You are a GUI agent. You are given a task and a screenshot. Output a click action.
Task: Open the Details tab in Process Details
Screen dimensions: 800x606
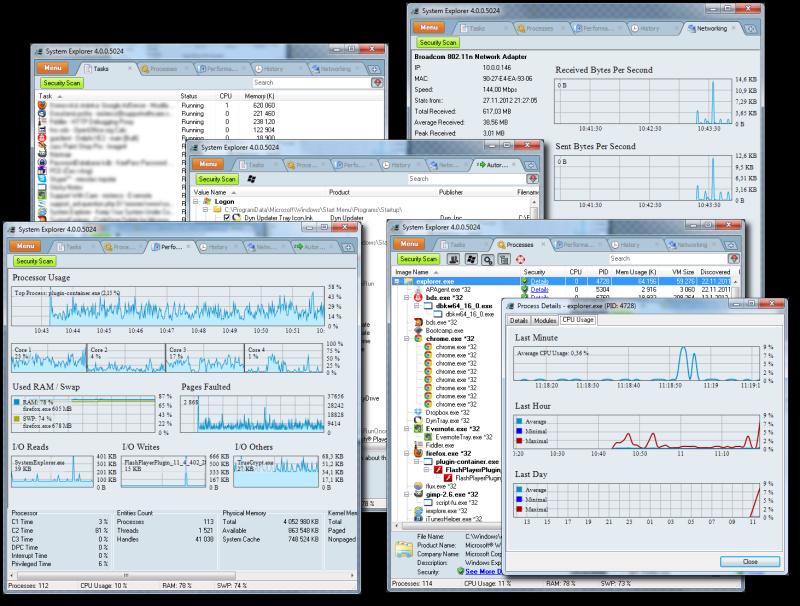519,320
